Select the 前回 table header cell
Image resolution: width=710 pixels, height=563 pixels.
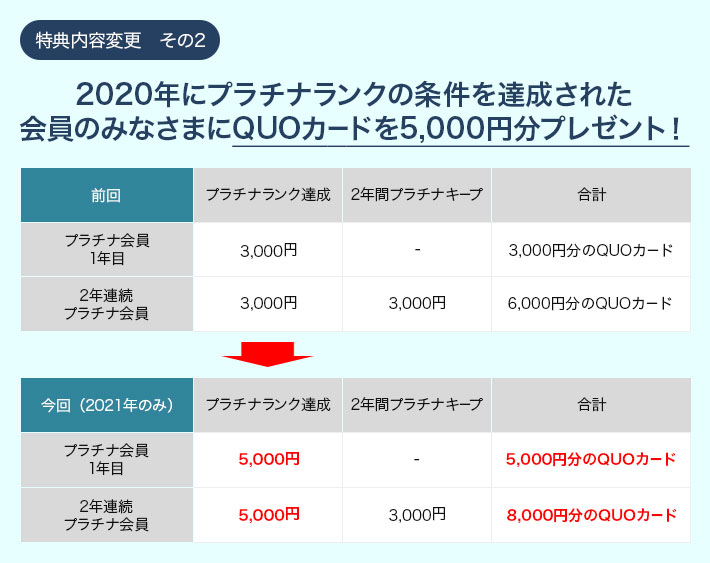pos(106,195)
